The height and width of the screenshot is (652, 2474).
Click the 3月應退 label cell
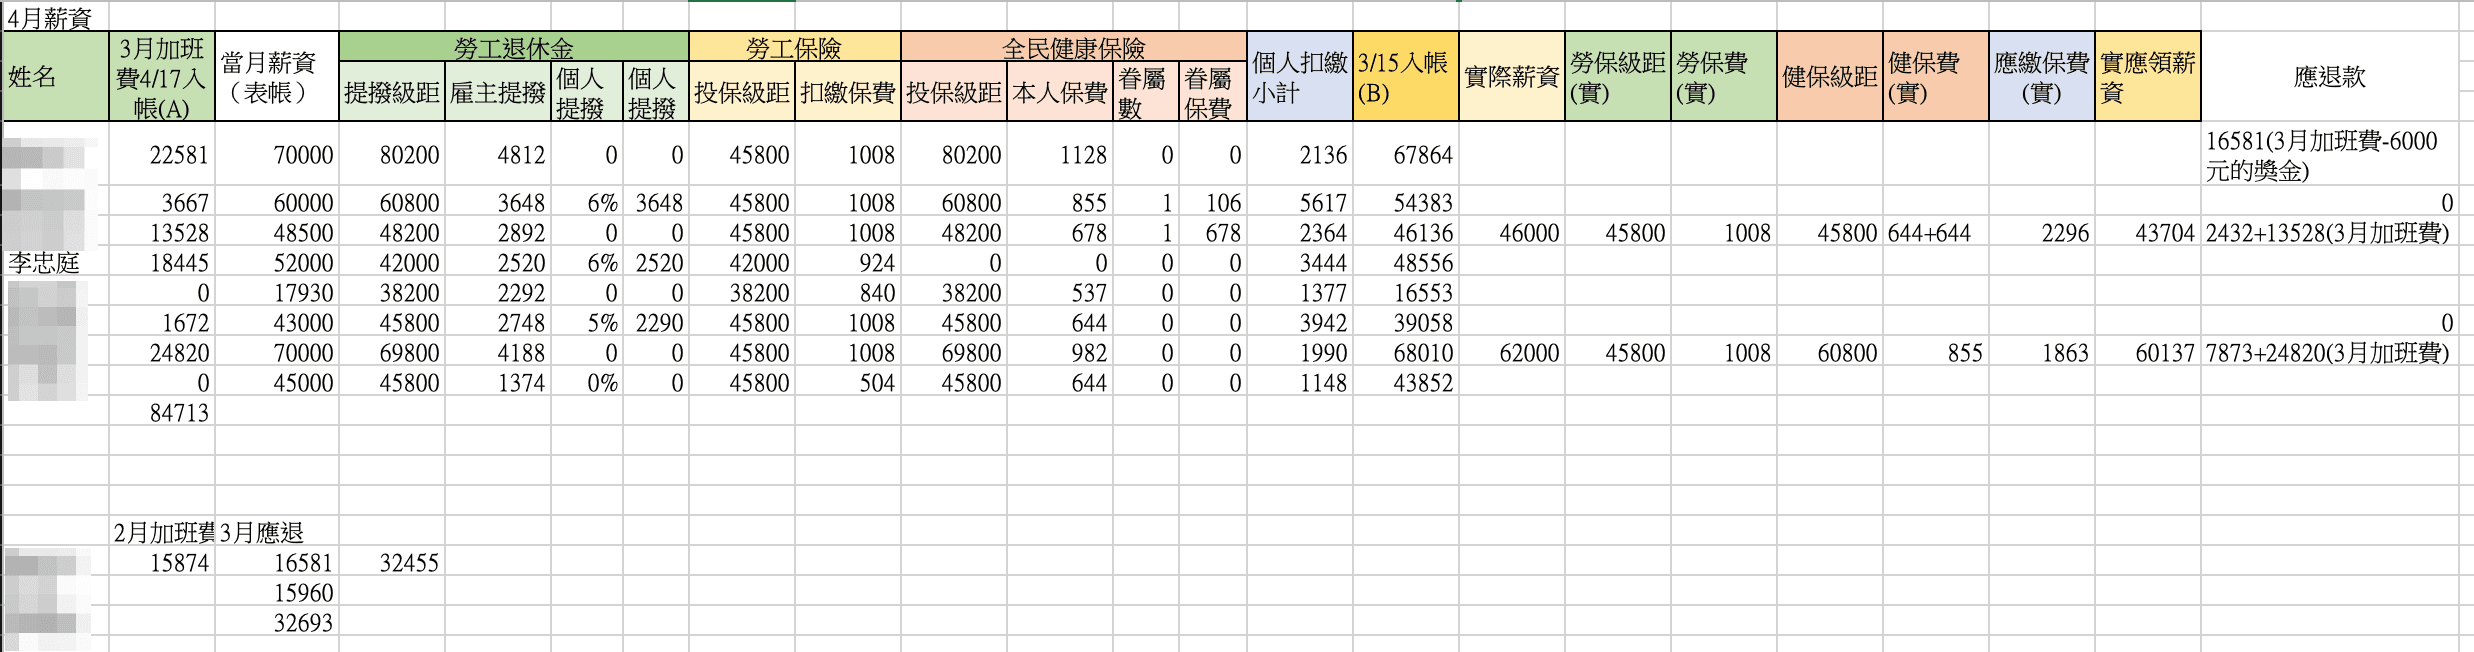point(277,533)
